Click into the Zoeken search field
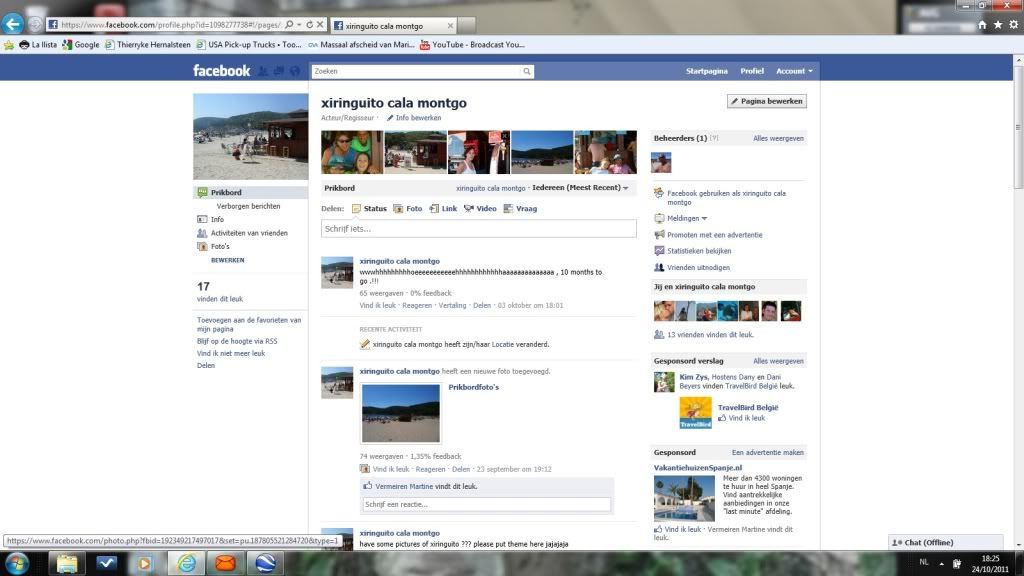This screenshot has height=576, width=1024. pos(417,71)
